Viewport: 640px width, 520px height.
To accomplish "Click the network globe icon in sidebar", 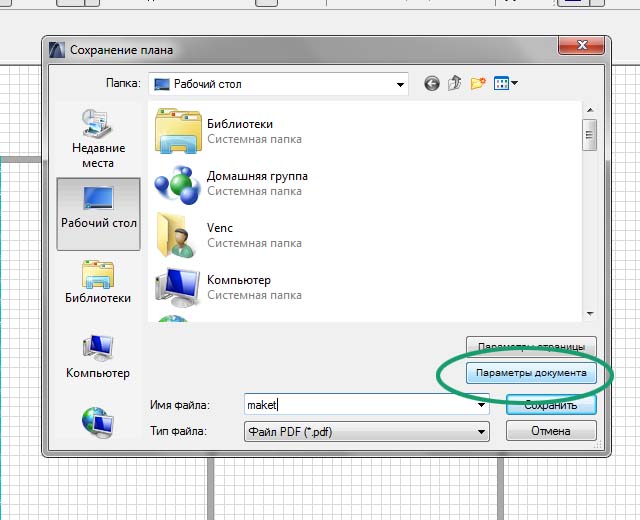I will 98,422.
